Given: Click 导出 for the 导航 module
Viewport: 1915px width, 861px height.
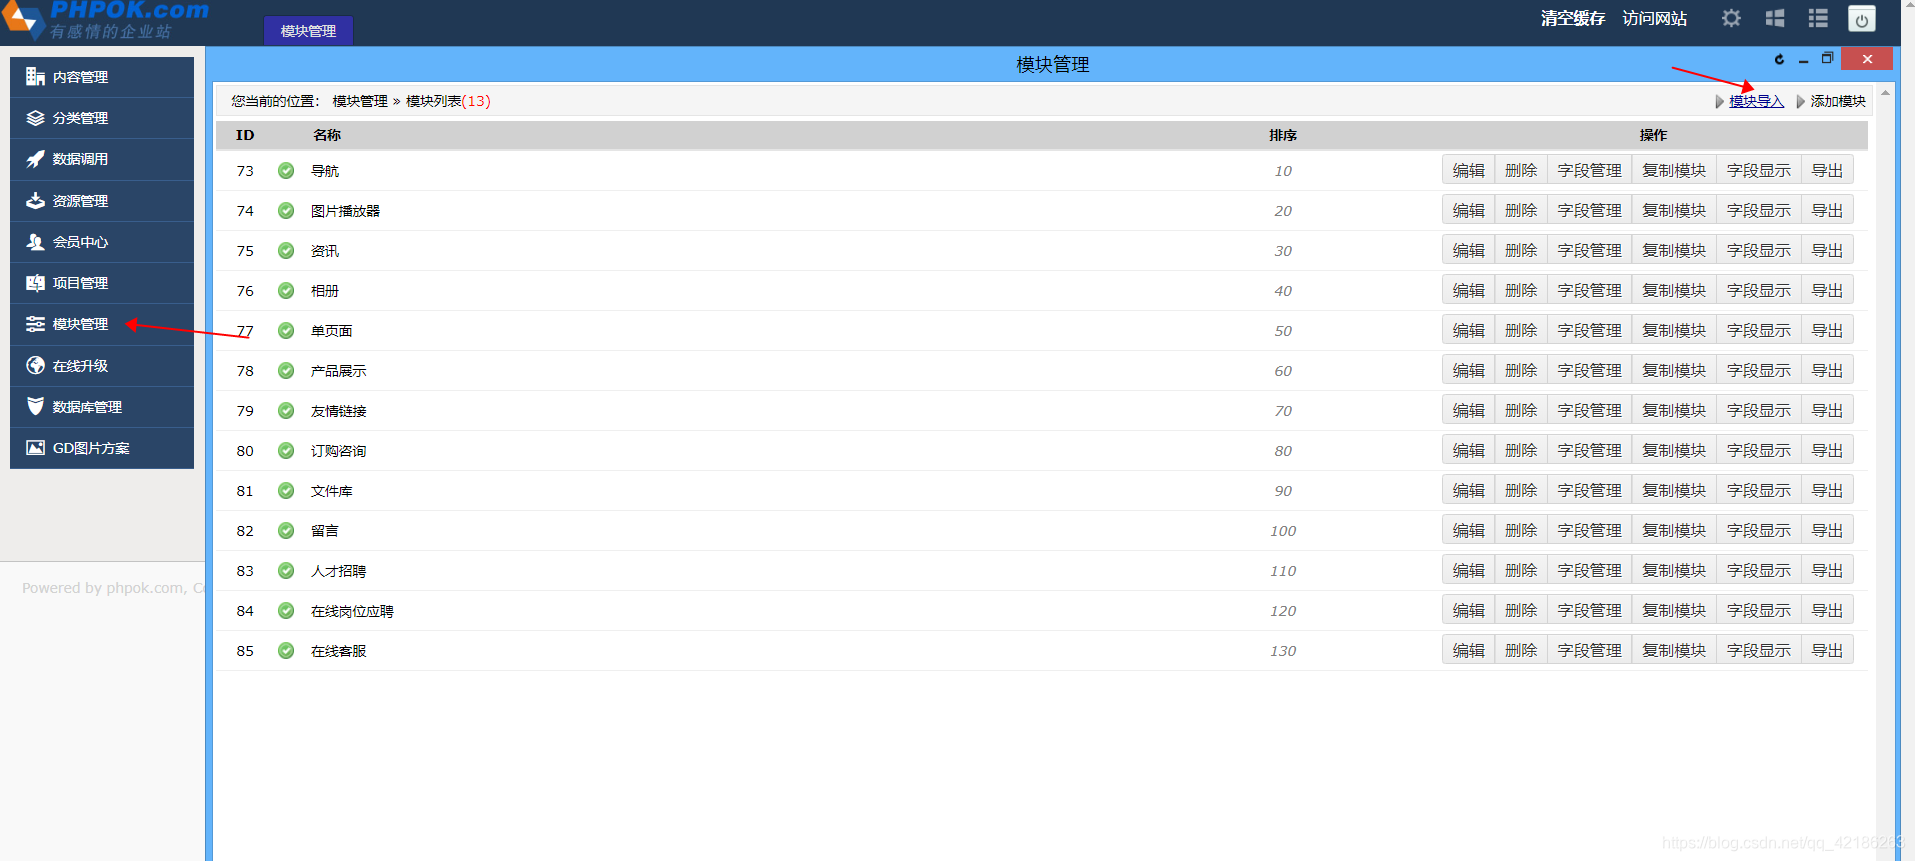Looking at the screenshot, I should tap(1827, 170).
